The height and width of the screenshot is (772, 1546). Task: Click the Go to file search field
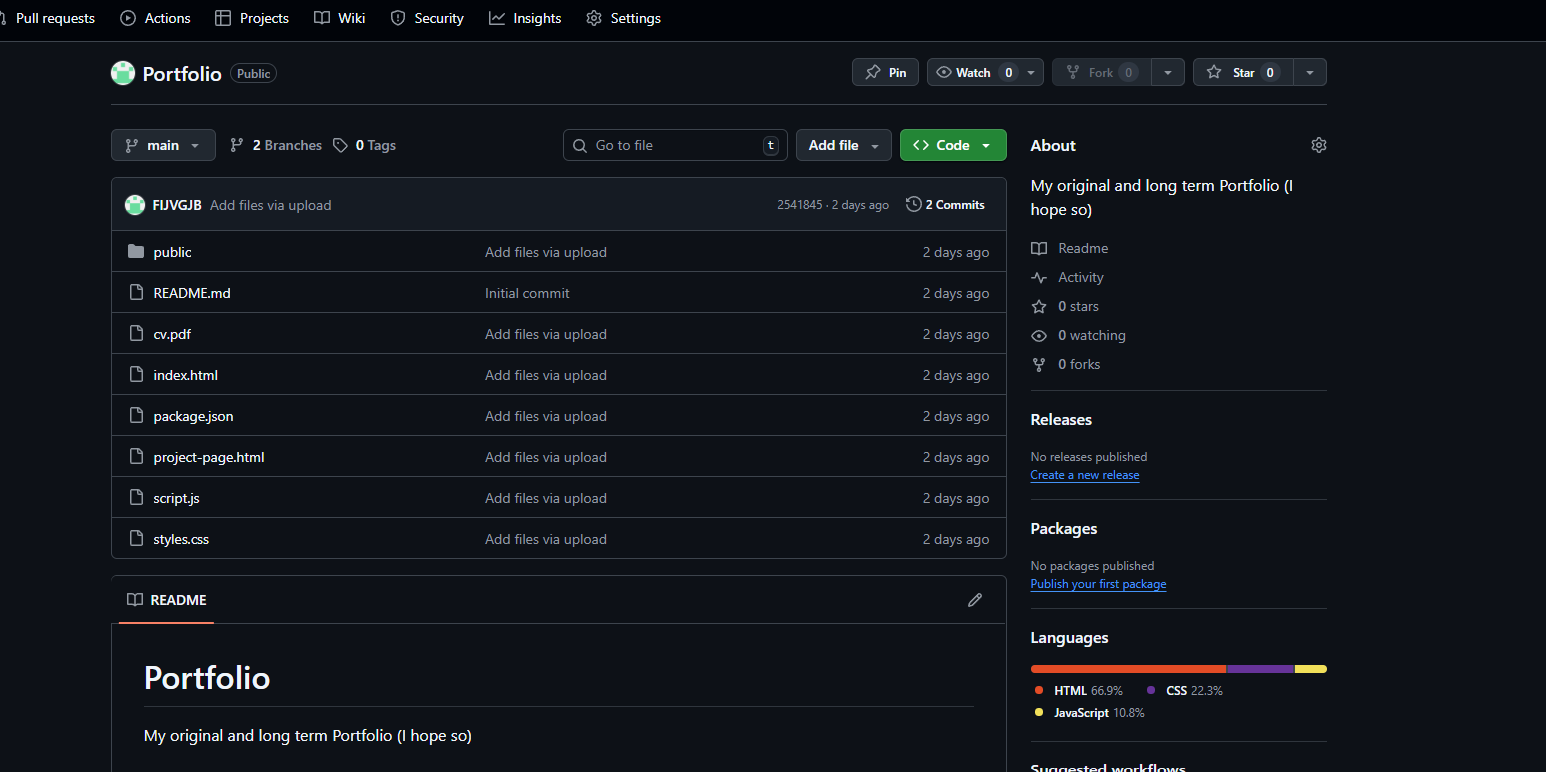click(675, 145)
